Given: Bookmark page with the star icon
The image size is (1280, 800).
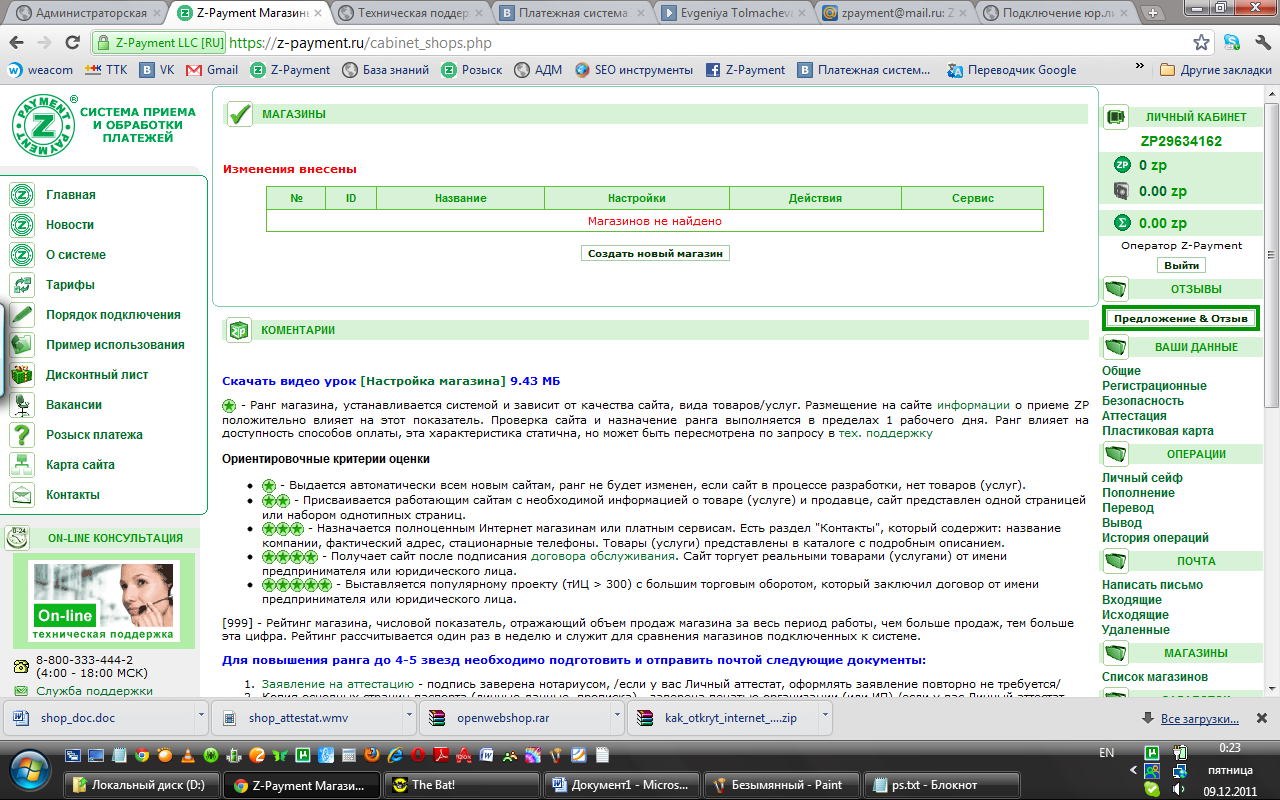Looking at the screenshot, I should click(x=1202, y=43).
